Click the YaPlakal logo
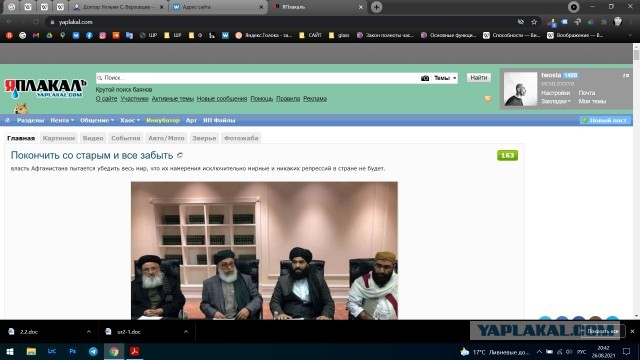 [x=45, y=89]
